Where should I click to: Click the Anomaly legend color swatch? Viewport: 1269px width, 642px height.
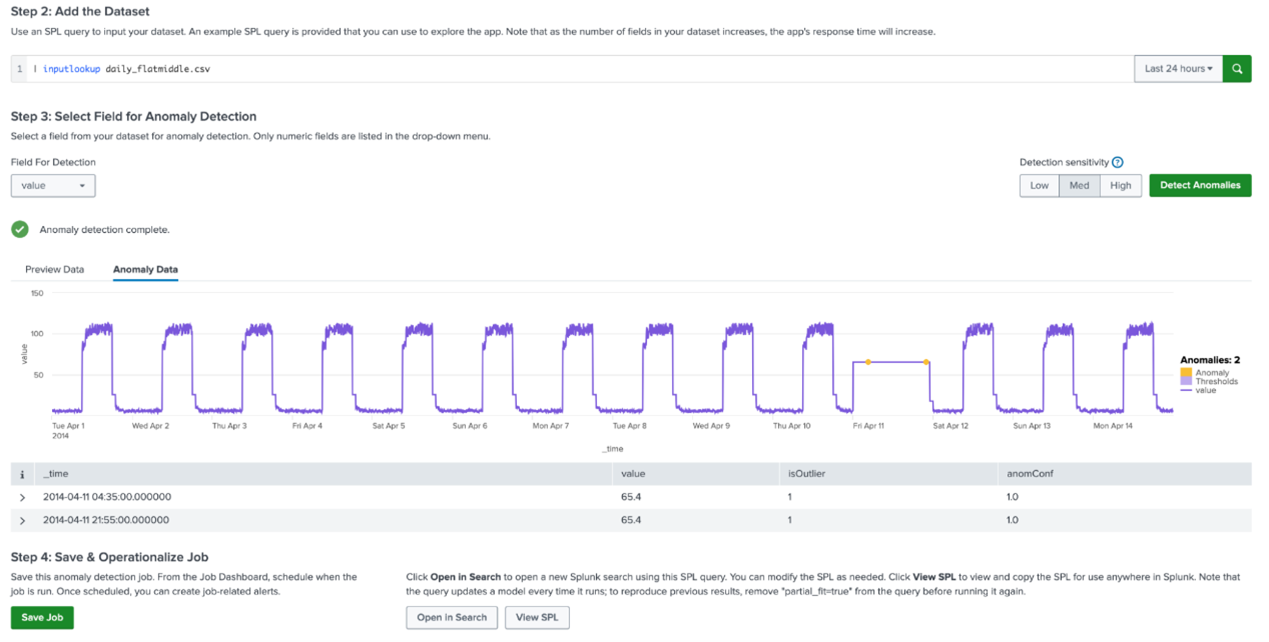[x=1186, y=373]
